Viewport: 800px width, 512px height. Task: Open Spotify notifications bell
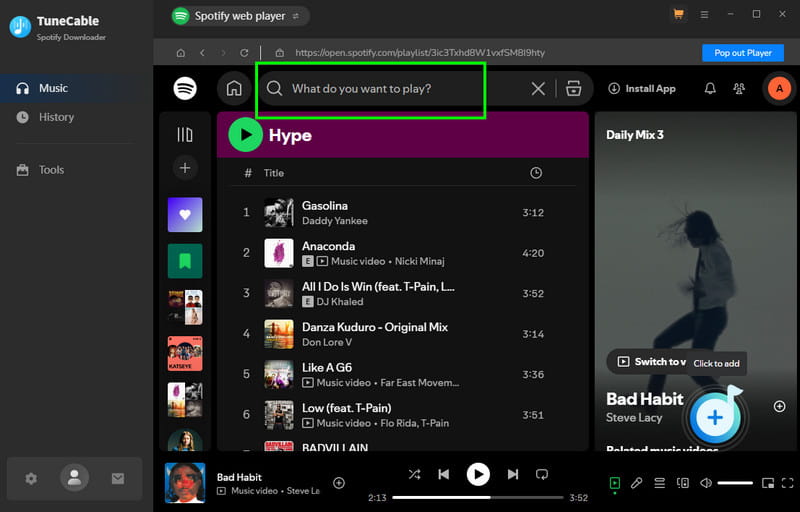coord(710,88)
